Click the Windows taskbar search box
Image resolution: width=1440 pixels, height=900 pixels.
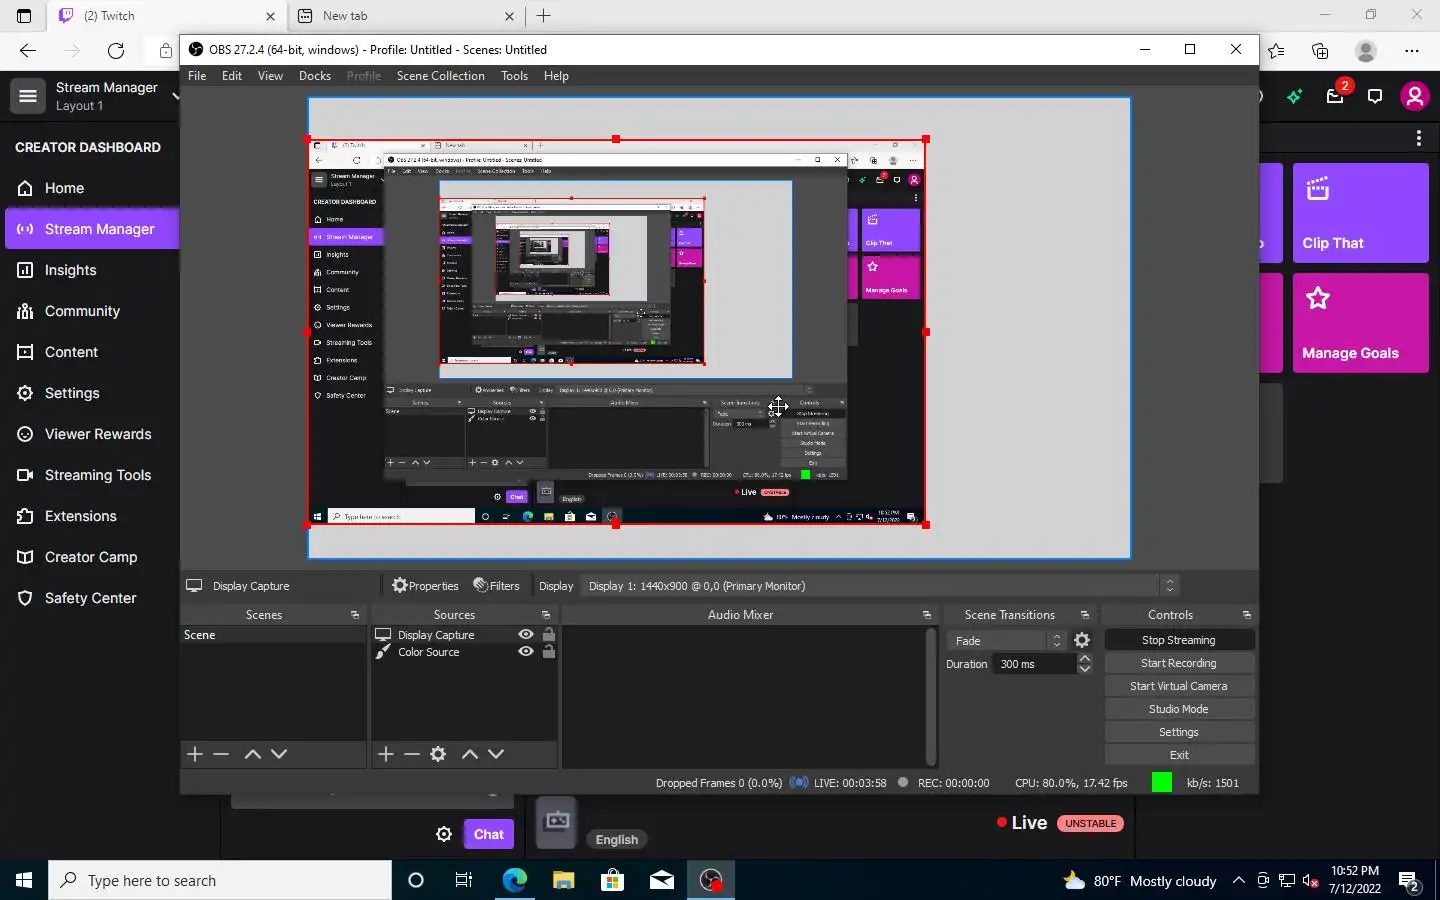pyautogui.click(x=220, y=880)
